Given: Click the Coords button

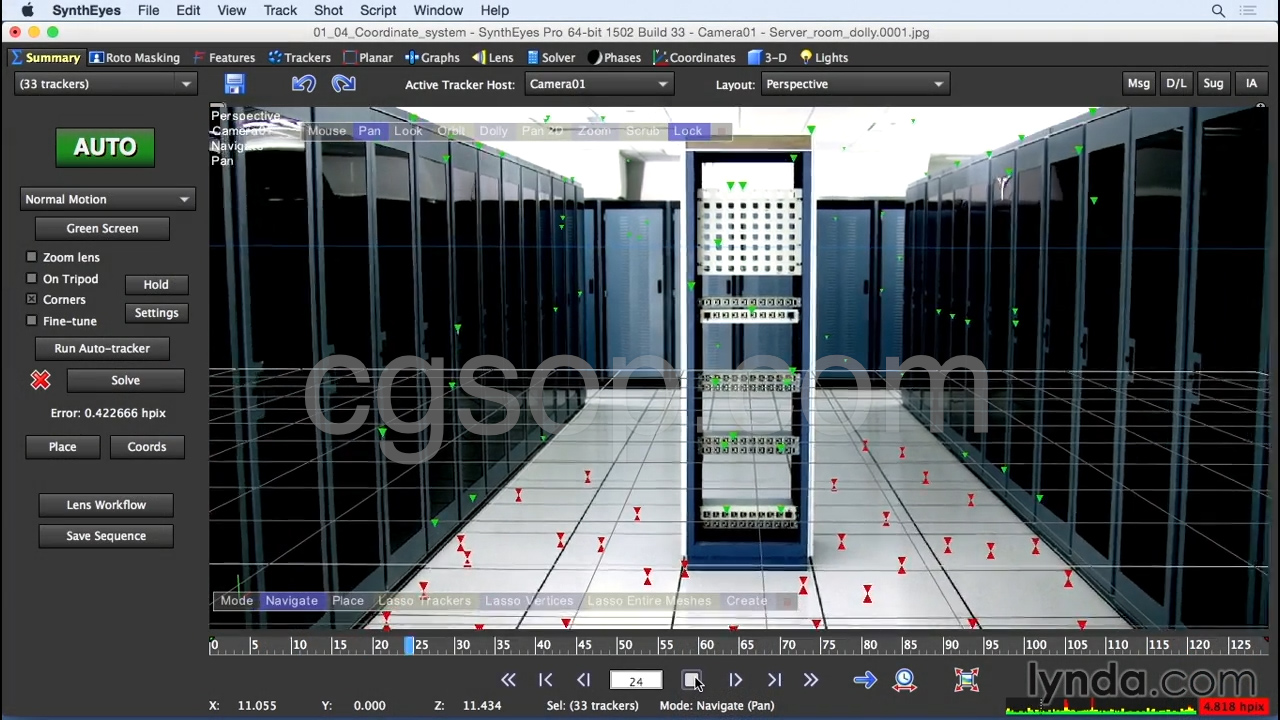Looking at the screenshot, I should coord(147,447).
